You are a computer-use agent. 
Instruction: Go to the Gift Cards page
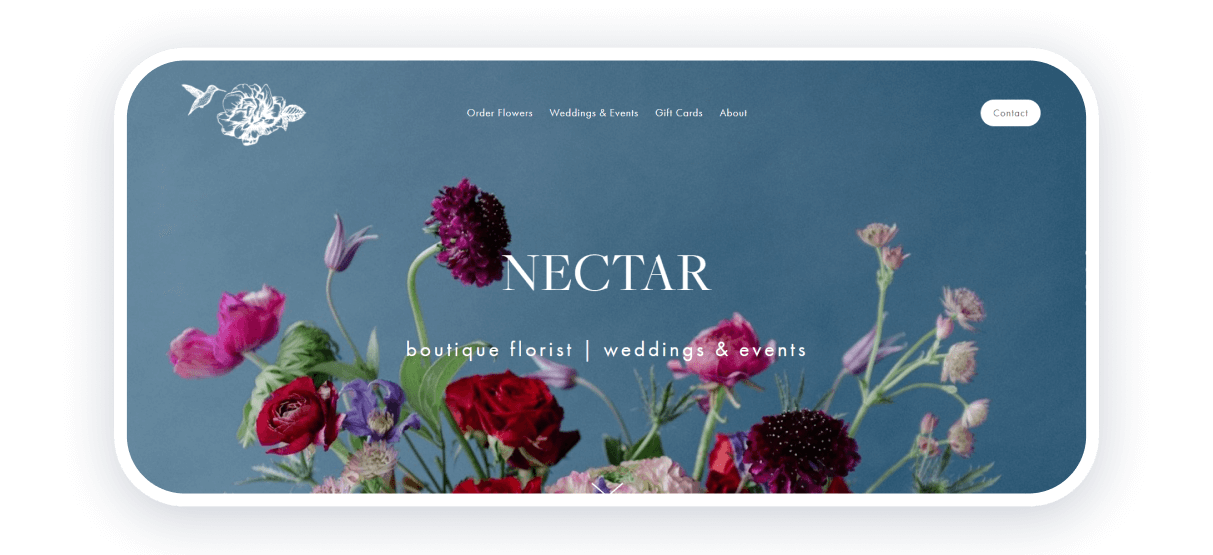tap(679, 113)
